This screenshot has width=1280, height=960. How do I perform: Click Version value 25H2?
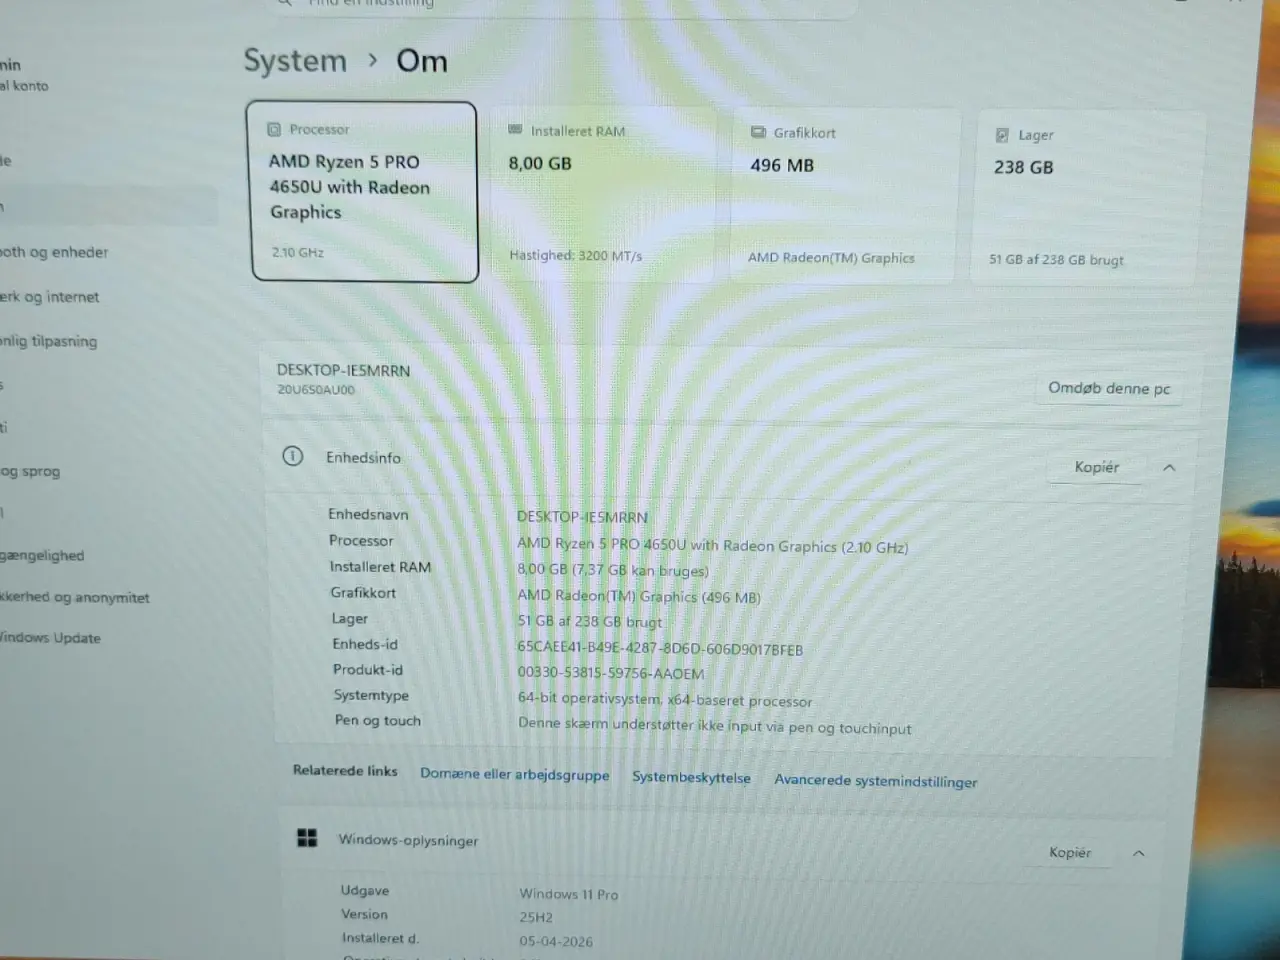click(536, 917)
